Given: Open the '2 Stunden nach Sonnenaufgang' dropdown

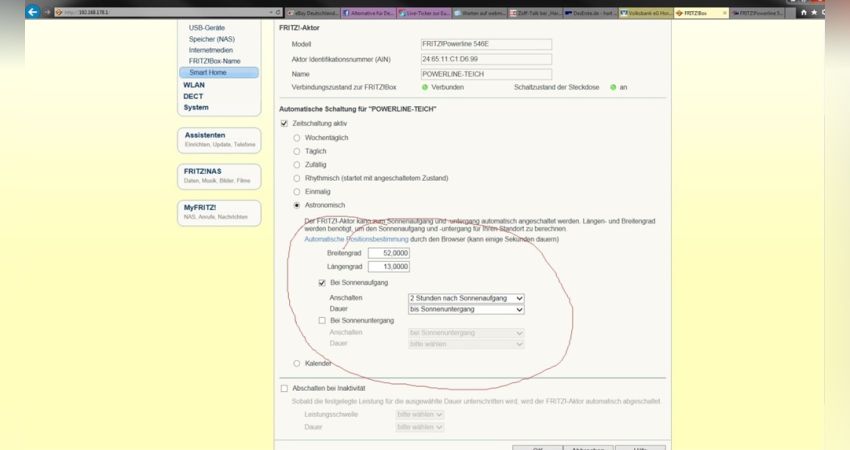Looking at the screenshot, I should click(466, 298).
